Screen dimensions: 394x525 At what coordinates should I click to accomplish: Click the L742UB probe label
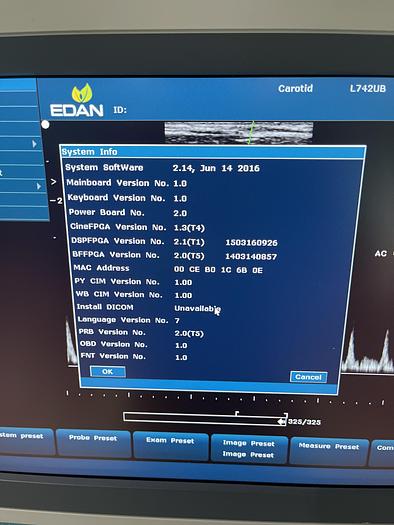tap(368, 89)
